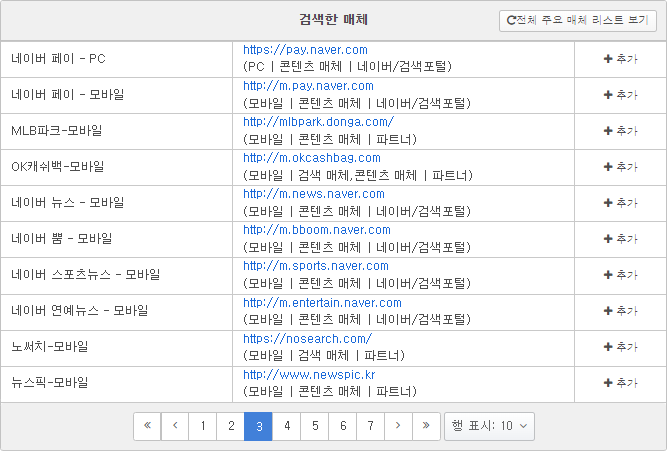The height and width of the screenshot is (451, 667).
Task: Select 뉴스픽-모바일 name cell
Action: [117, 384]
